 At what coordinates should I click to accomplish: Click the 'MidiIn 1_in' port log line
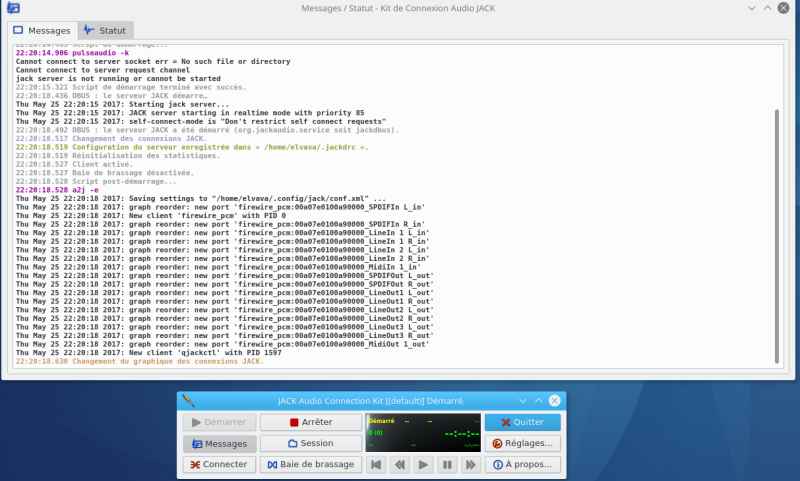pyautogui.click(x=218, y=267)
